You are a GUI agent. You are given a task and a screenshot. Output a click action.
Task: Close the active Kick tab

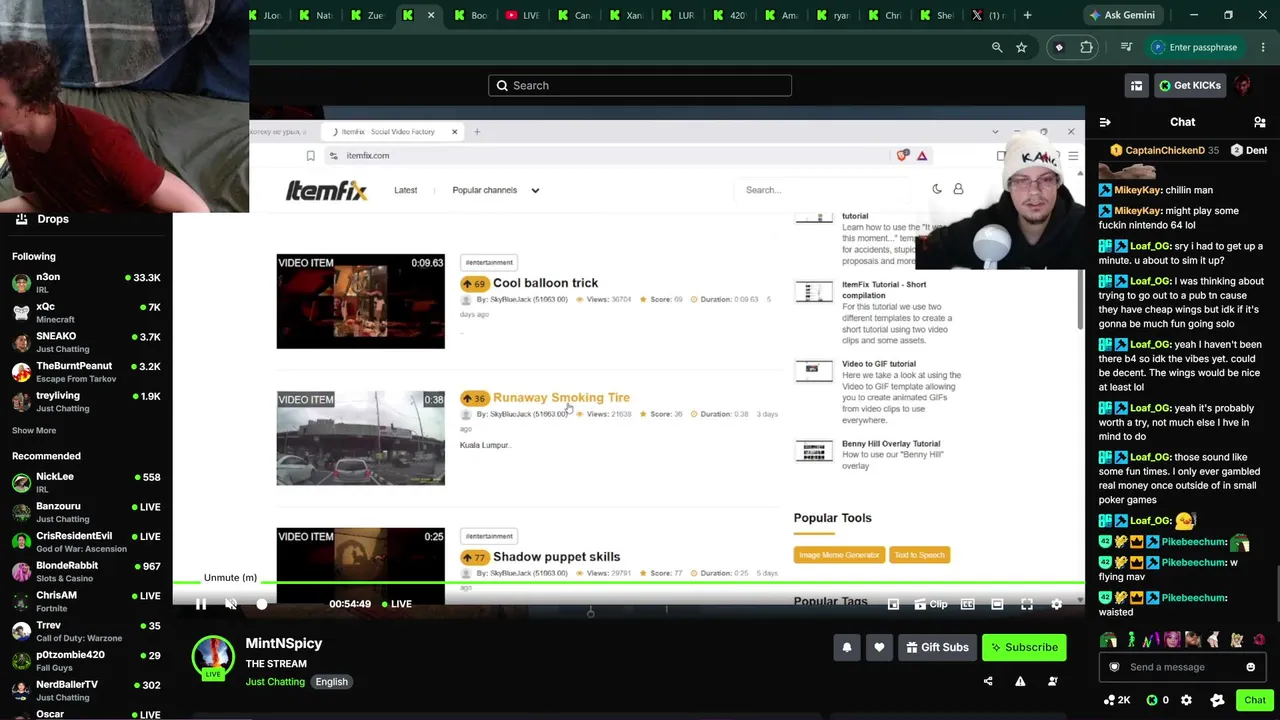click(x=431, y=15)
